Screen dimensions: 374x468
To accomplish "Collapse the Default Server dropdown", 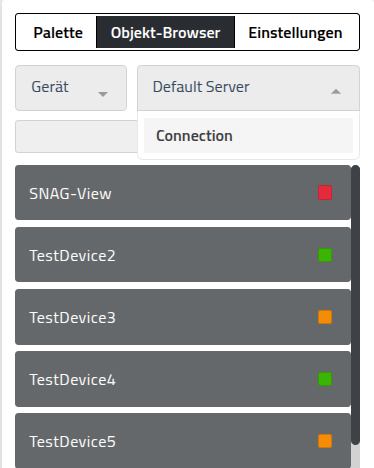I will click(x=248, y=88).
